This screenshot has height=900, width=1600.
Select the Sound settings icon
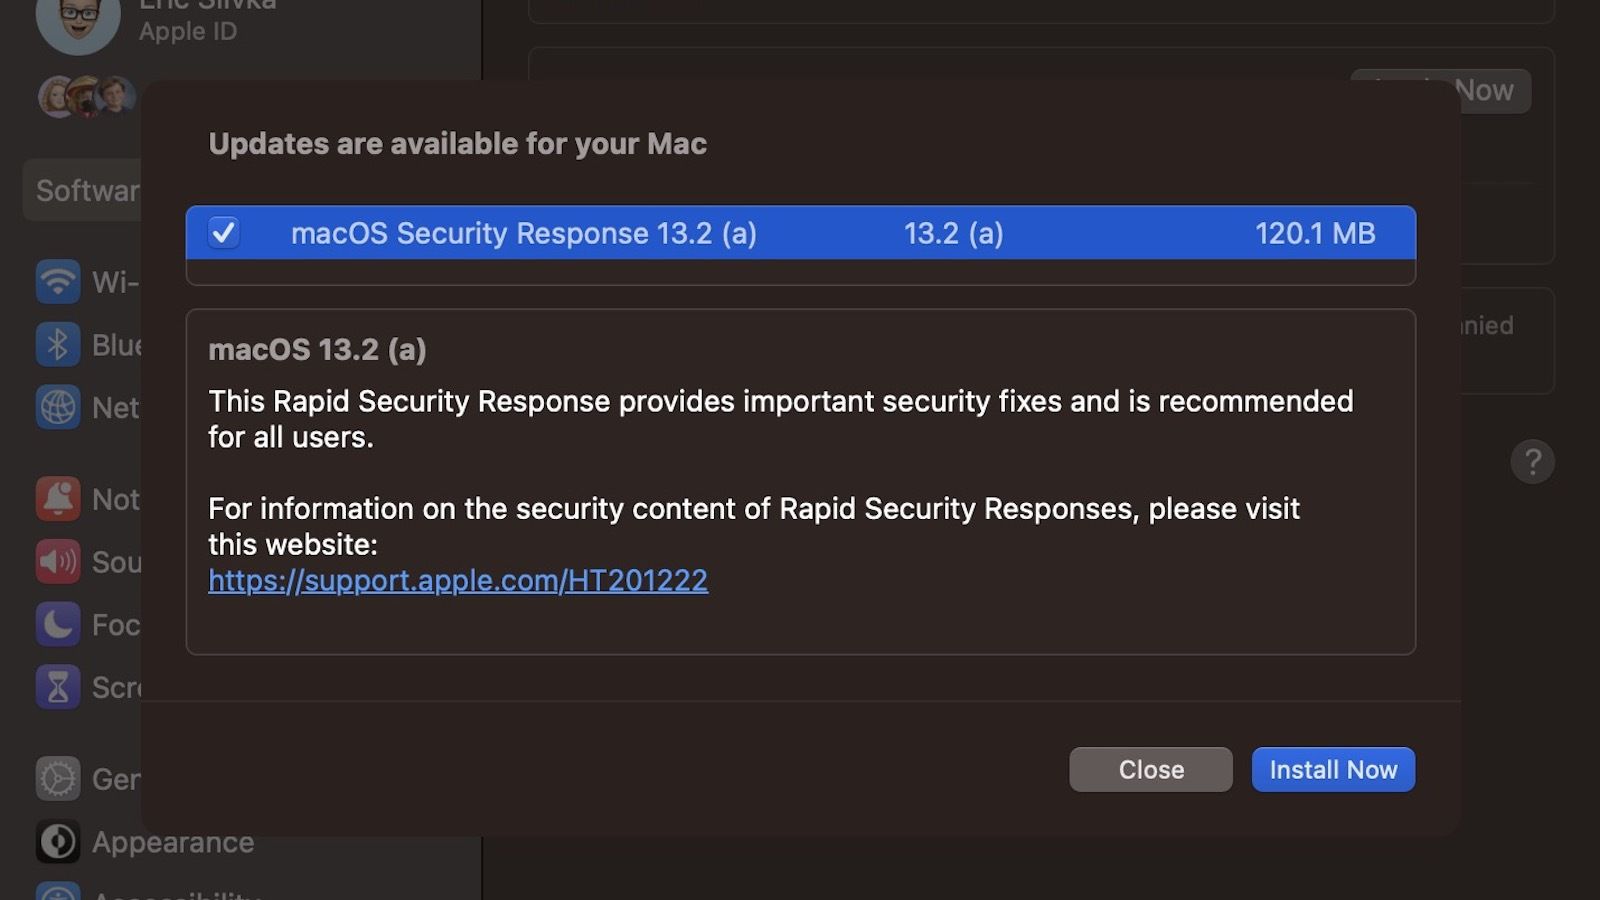59,562
